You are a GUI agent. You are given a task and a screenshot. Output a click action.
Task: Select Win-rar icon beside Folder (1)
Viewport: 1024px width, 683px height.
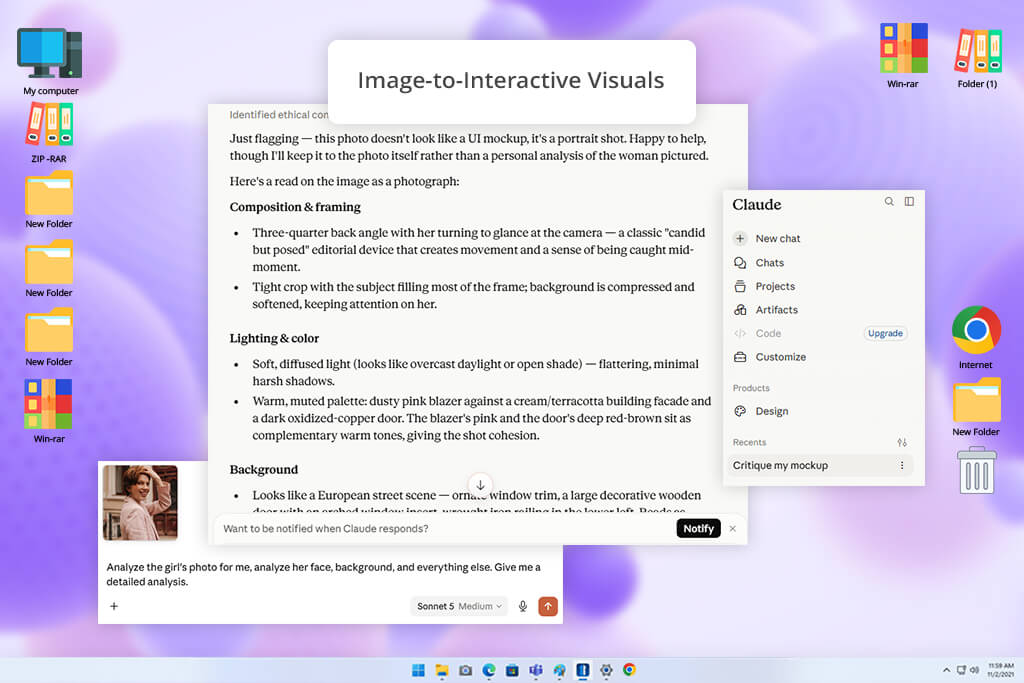(x=903, y=55)
